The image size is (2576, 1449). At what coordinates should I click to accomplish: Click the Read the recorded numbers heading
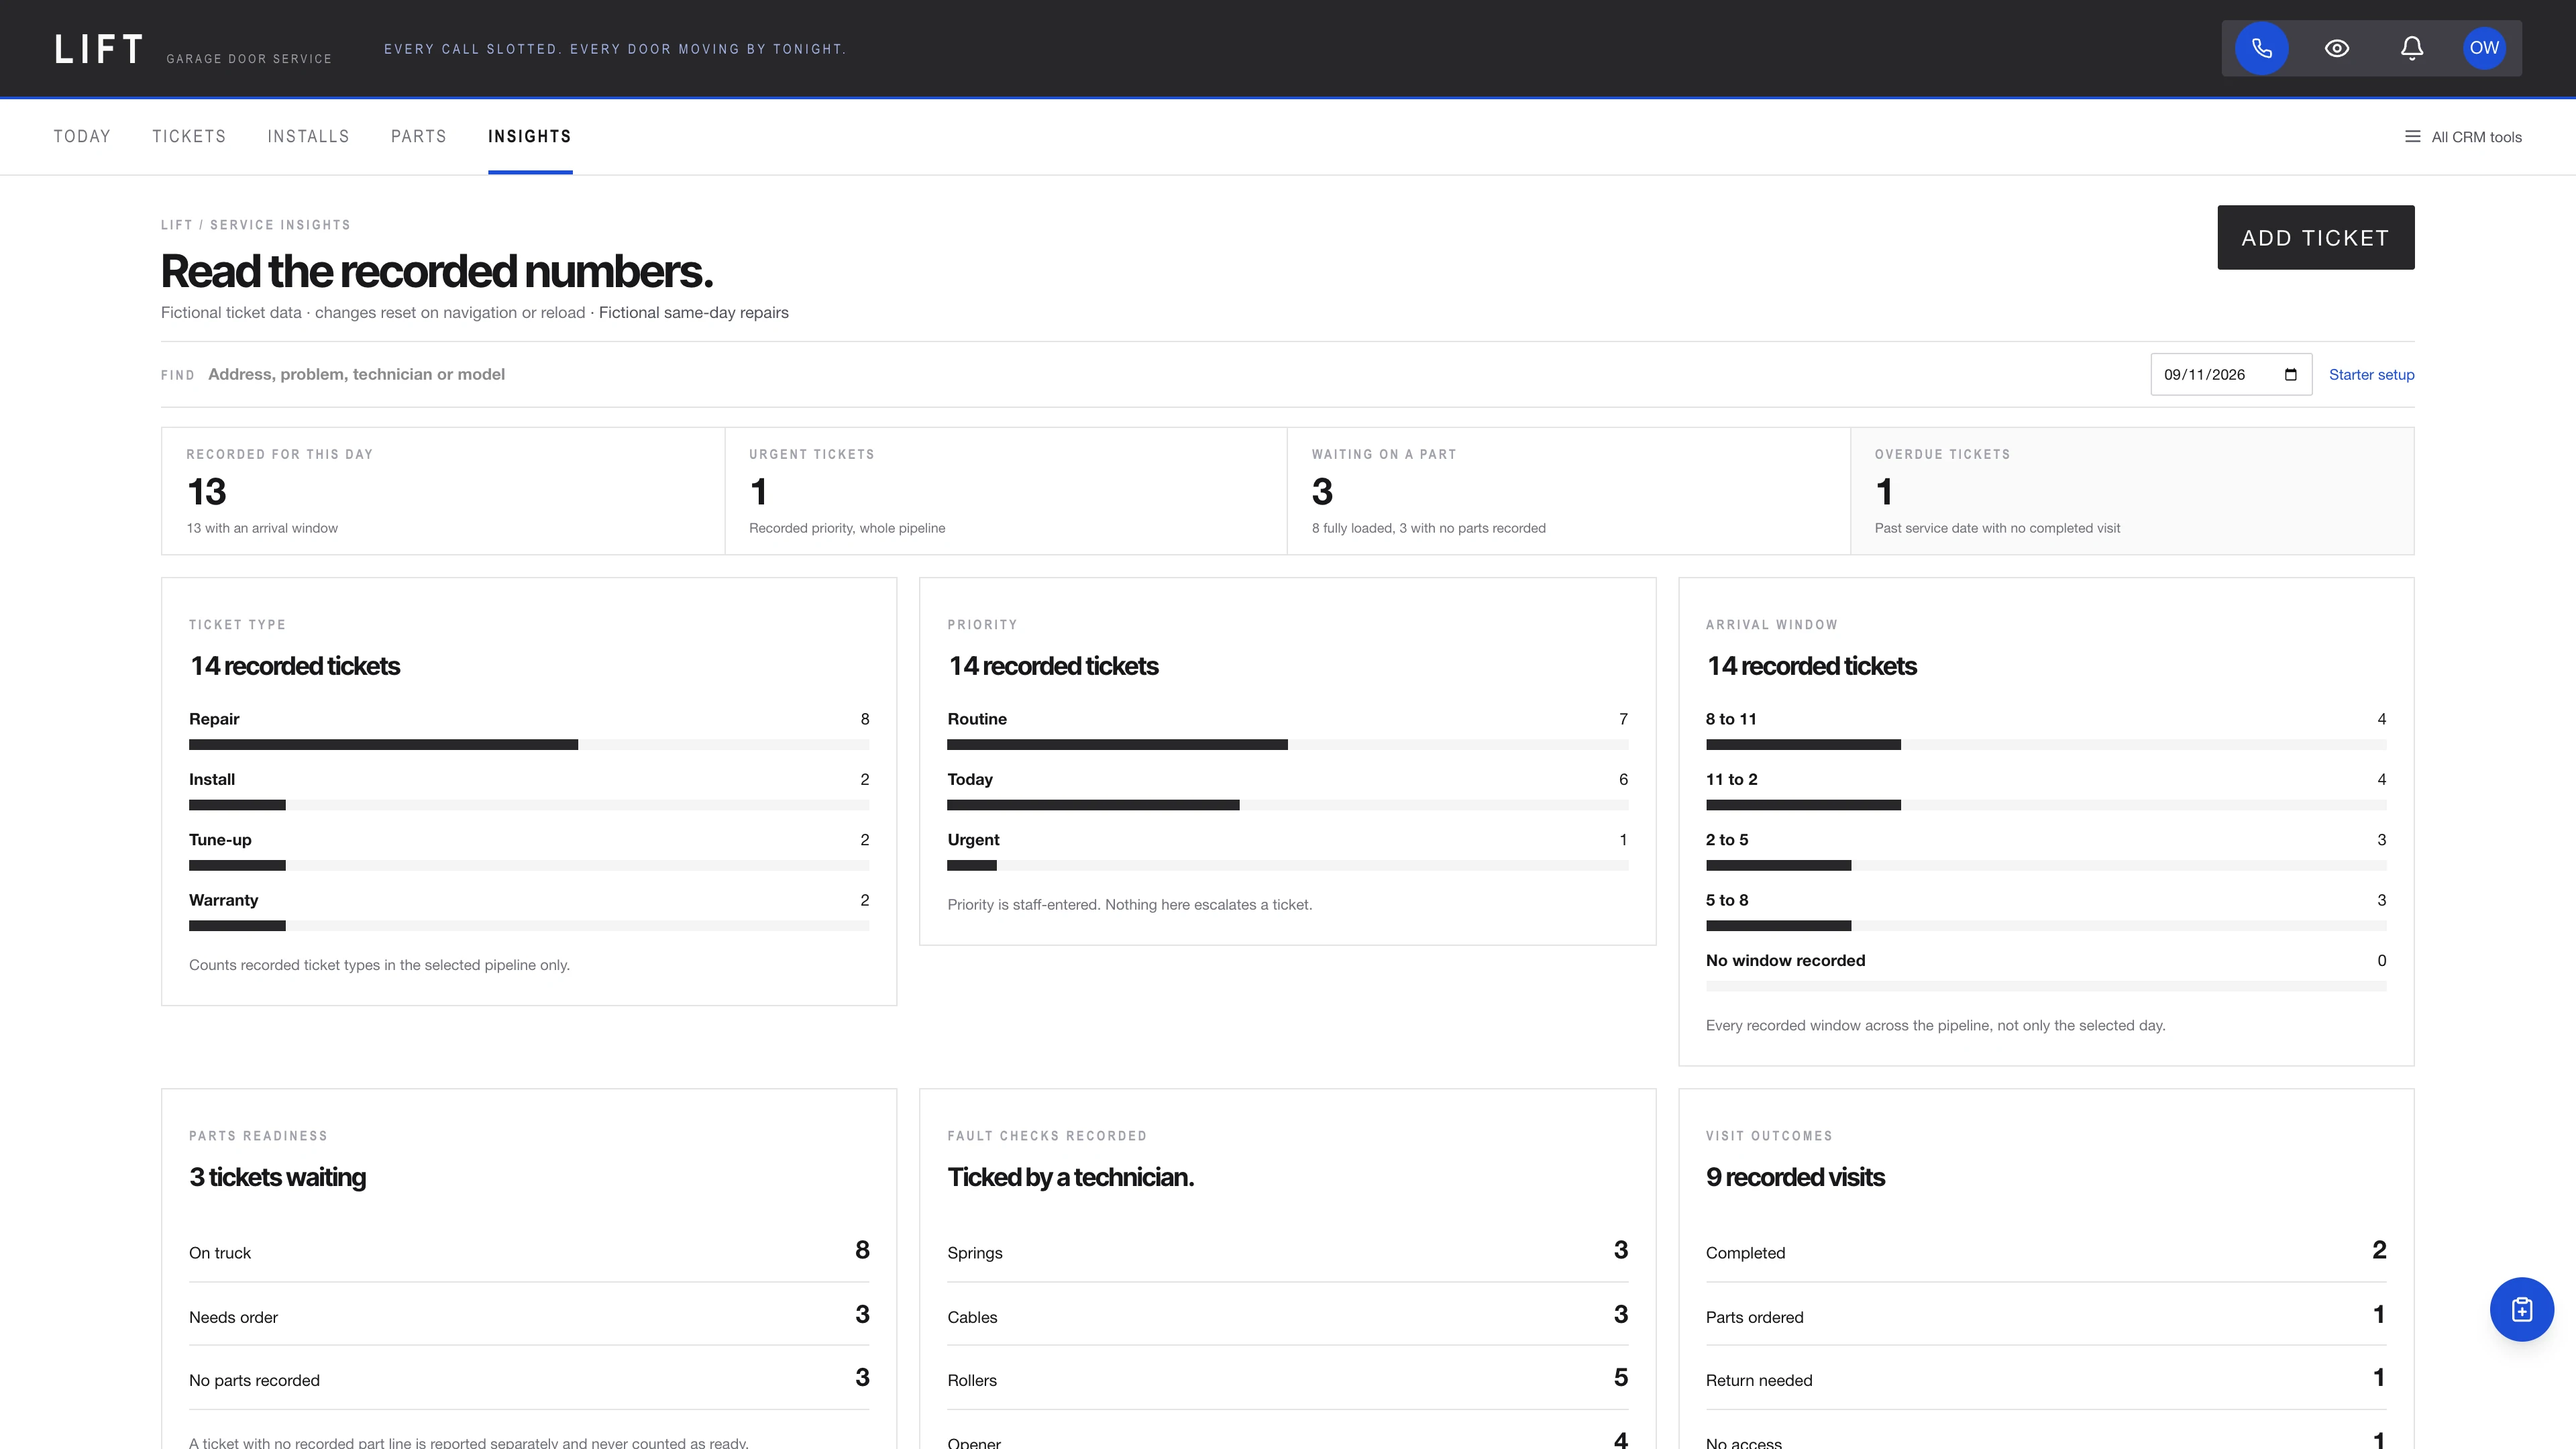tap(437, 271)
